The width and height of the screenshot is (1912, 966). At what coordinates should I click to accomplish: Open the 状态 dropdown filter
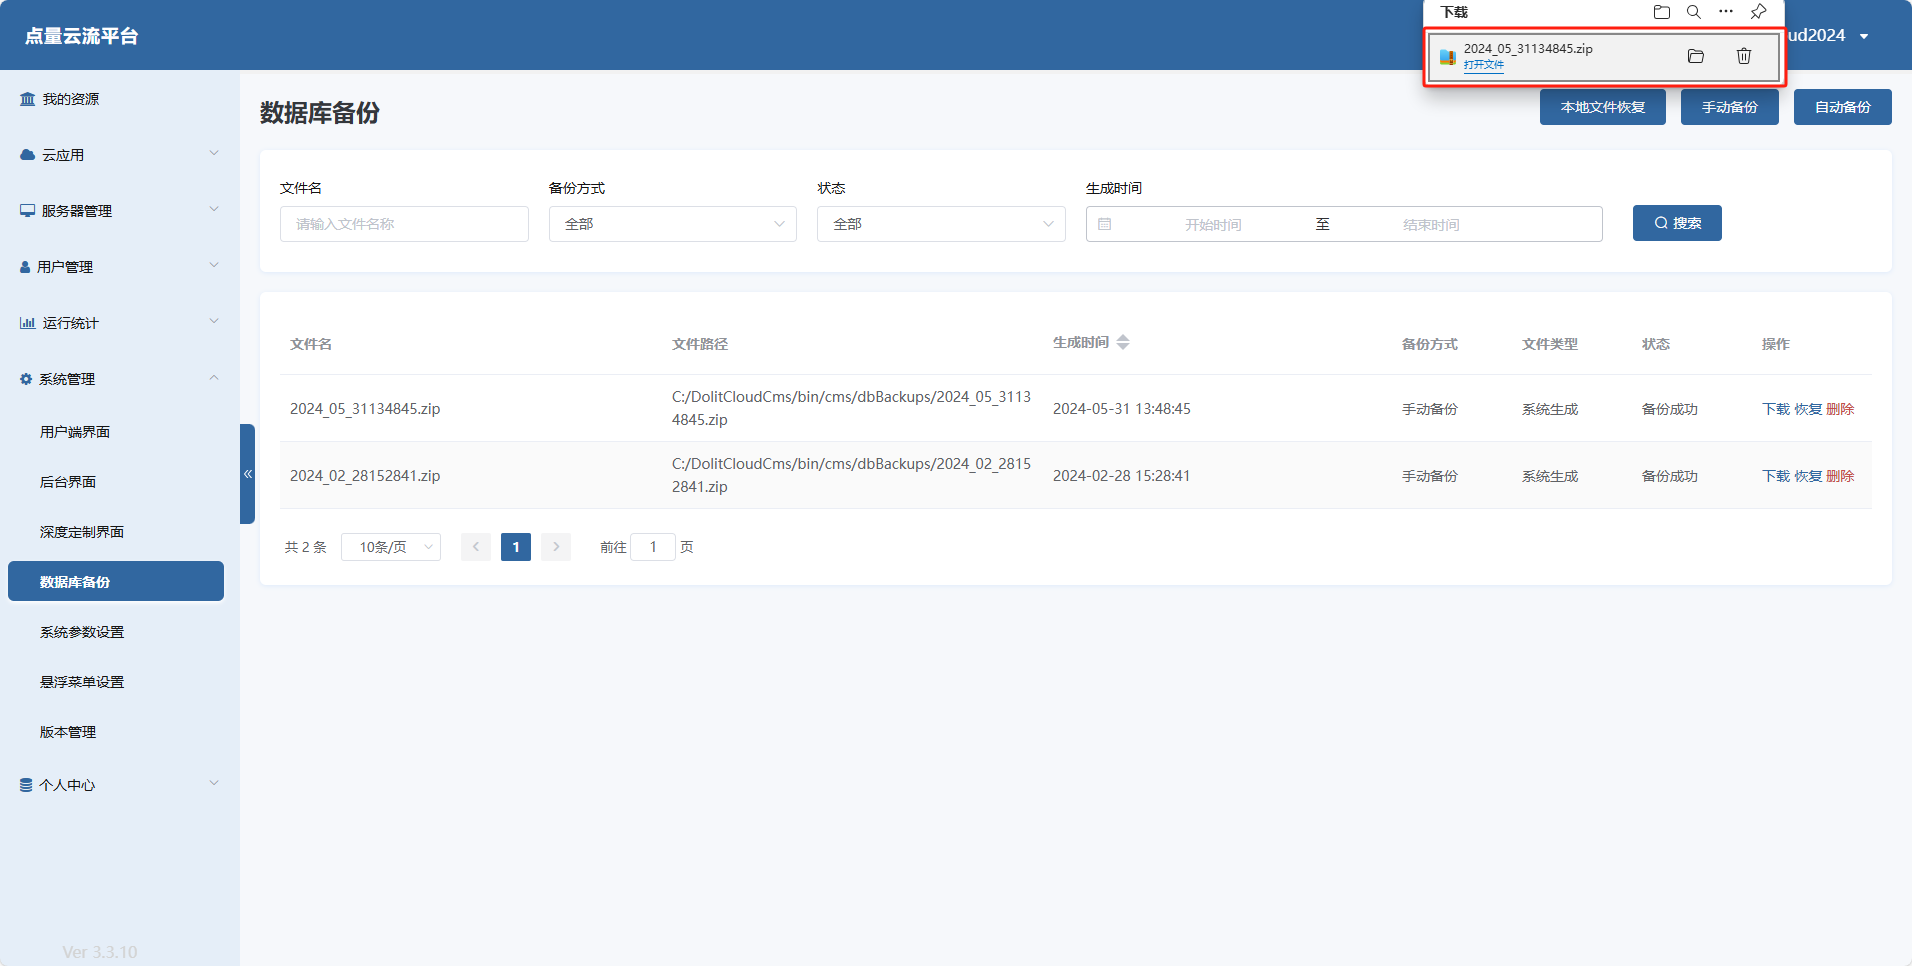pyautogui.click(x=940, y=224)
